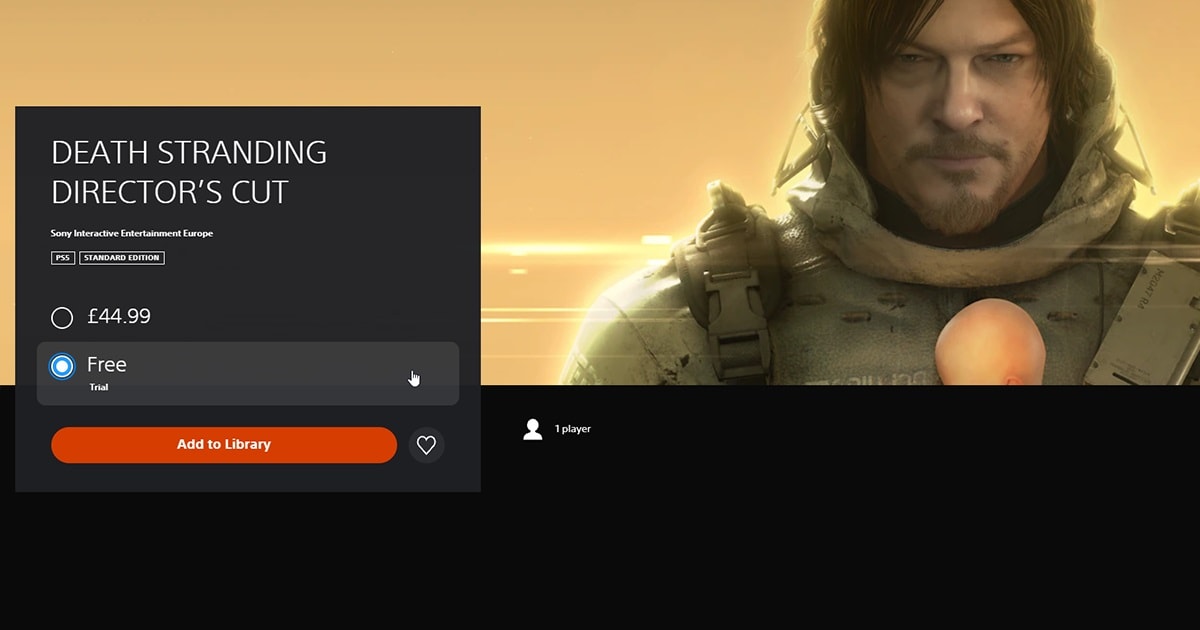Click the player silhouette icon

tap(533, 429)
